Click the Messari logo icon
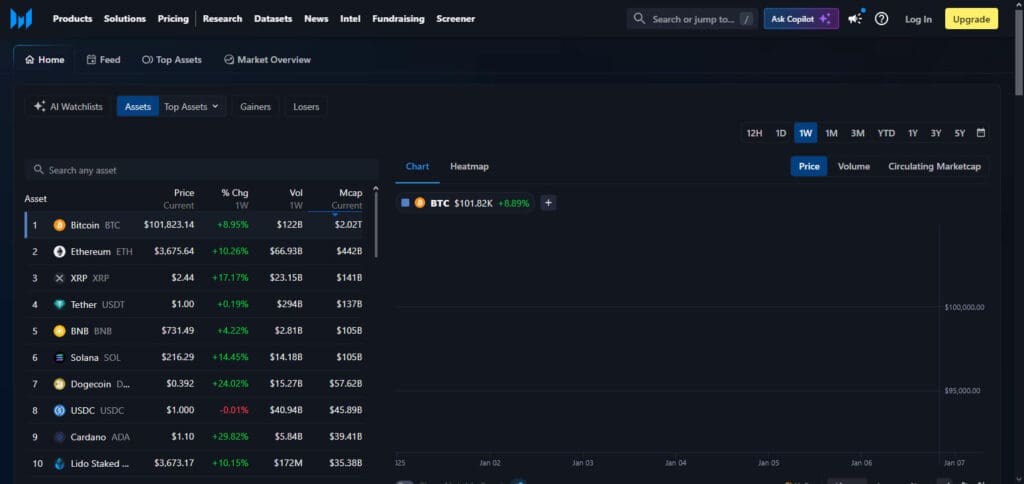The height and width of the screenshot is (484, 1024). [x=21, y=19]
